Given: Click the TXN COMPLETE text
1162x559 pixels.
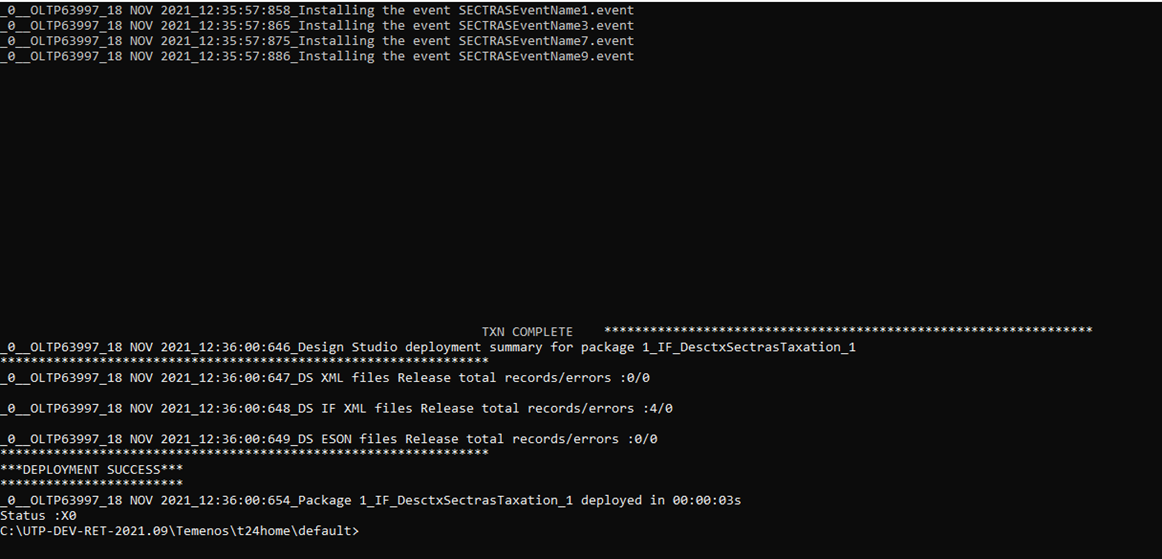Looking at the screenshot, I should (x=527, y=332).
